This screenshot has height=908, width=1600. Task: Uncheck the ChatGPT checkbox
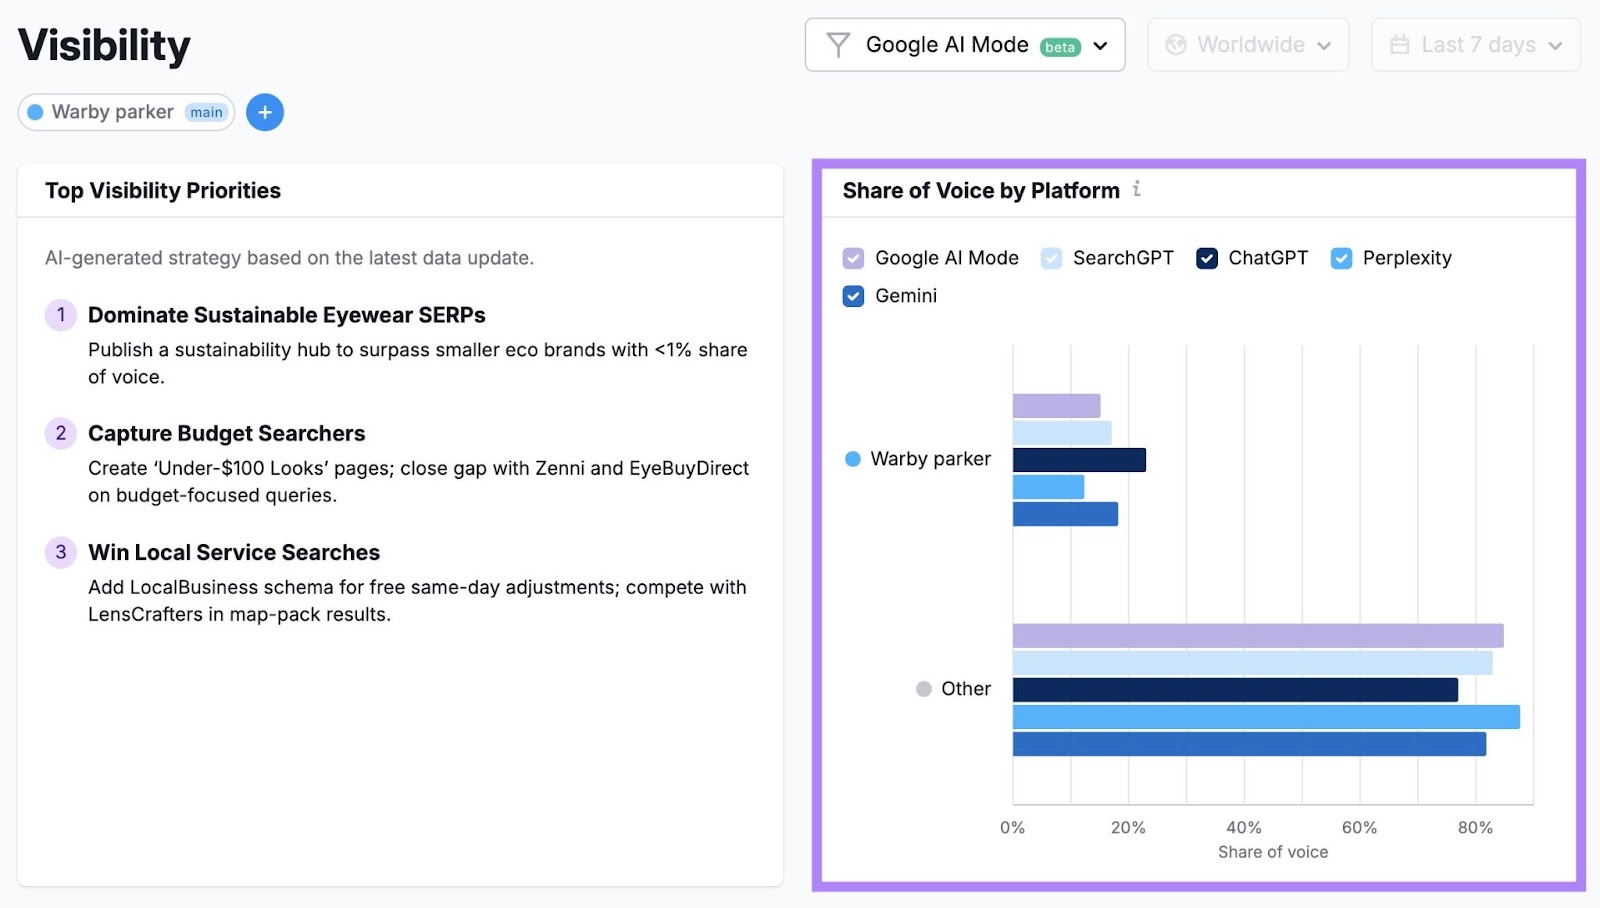[x=1207, y=258]
